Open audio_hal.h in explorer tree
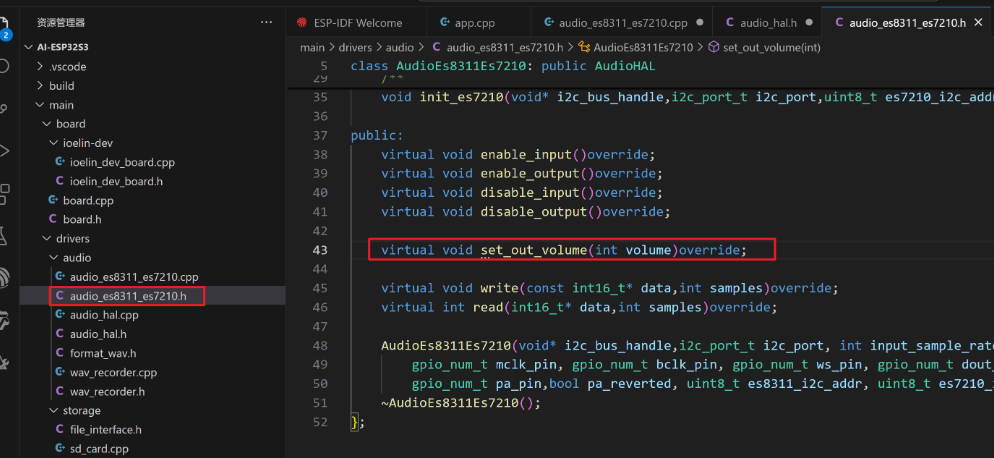The height and width of the screenshot is (458, 994). click(98, 334)
